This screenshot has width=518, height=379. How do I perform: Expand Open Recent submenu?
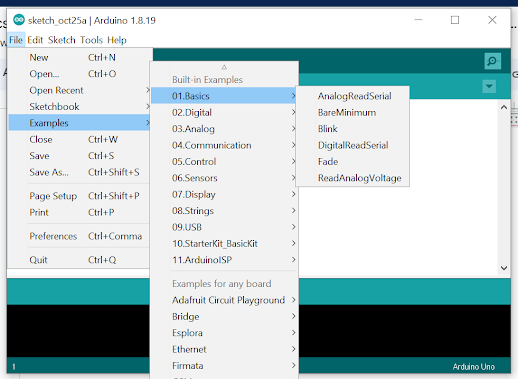tap(79, 90)
